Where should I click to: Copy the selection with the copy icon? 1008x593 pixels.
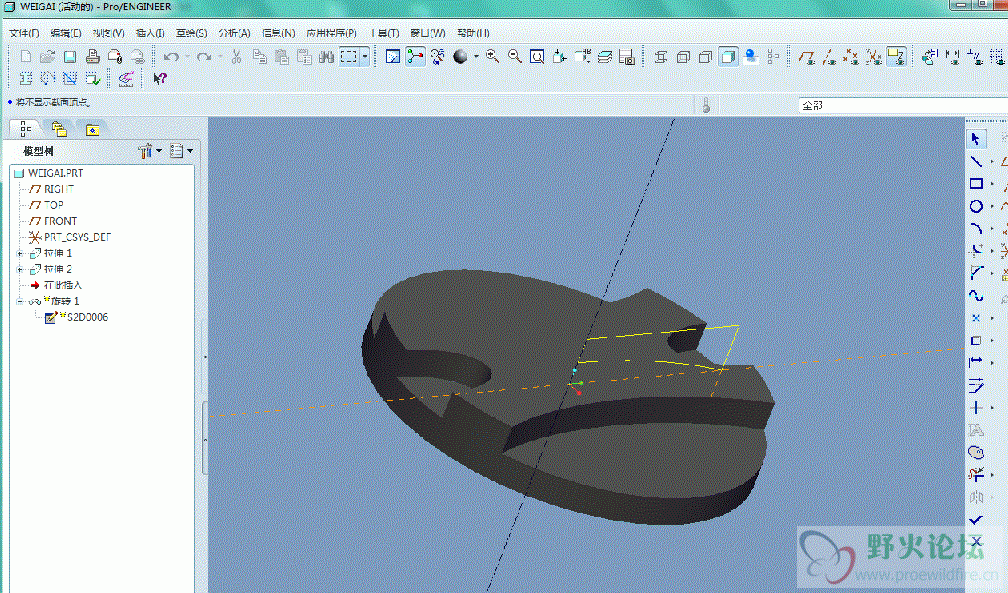[x=260, y=57]
